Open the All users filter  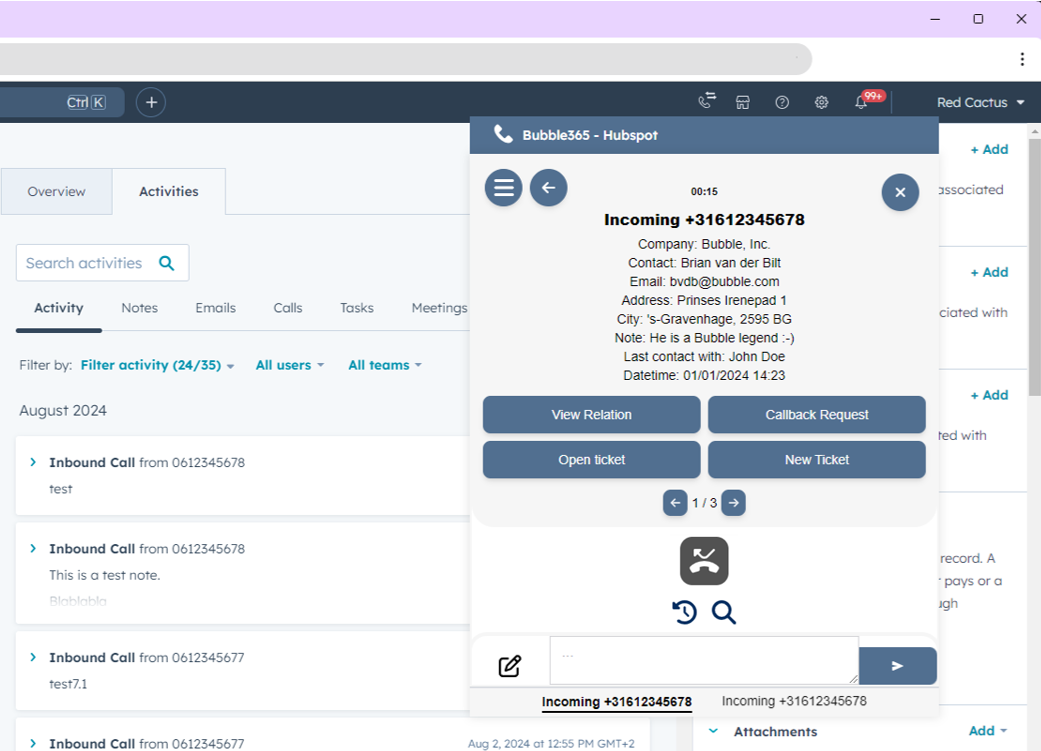tap(289, 365)
